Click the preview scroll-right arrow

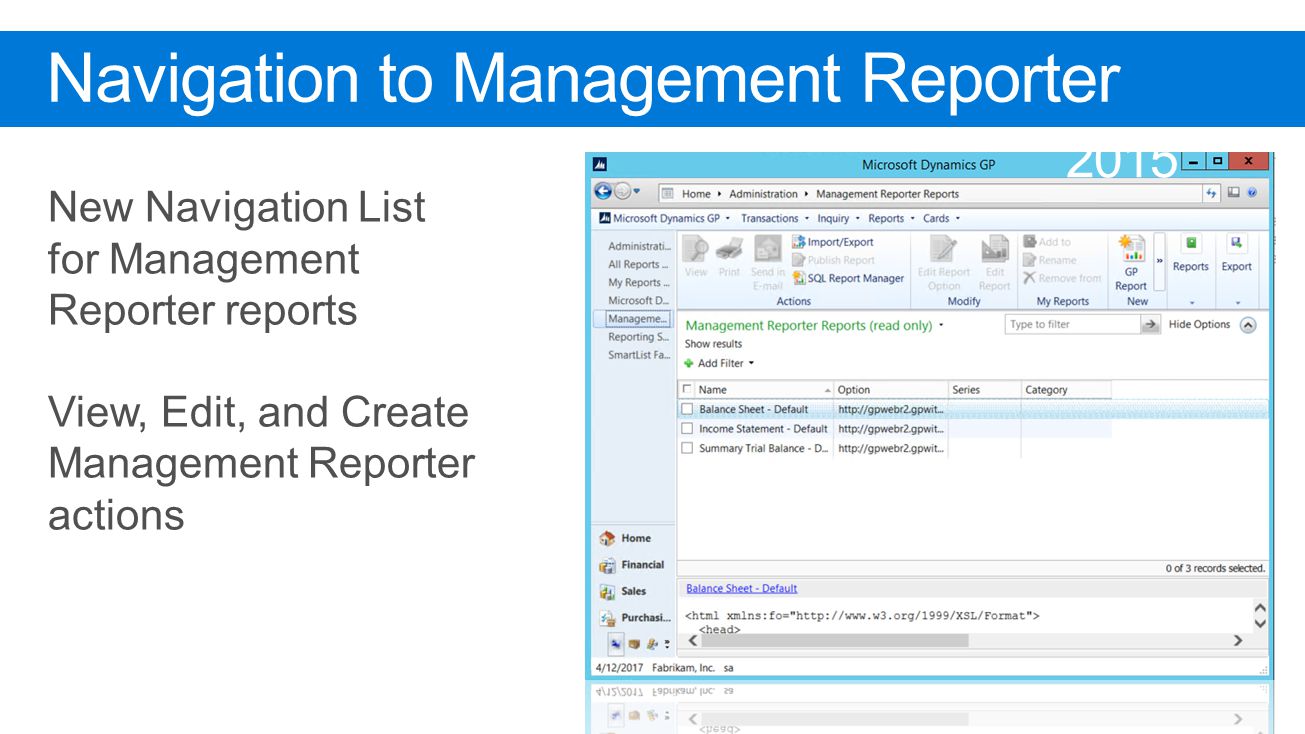point(1238,641)
